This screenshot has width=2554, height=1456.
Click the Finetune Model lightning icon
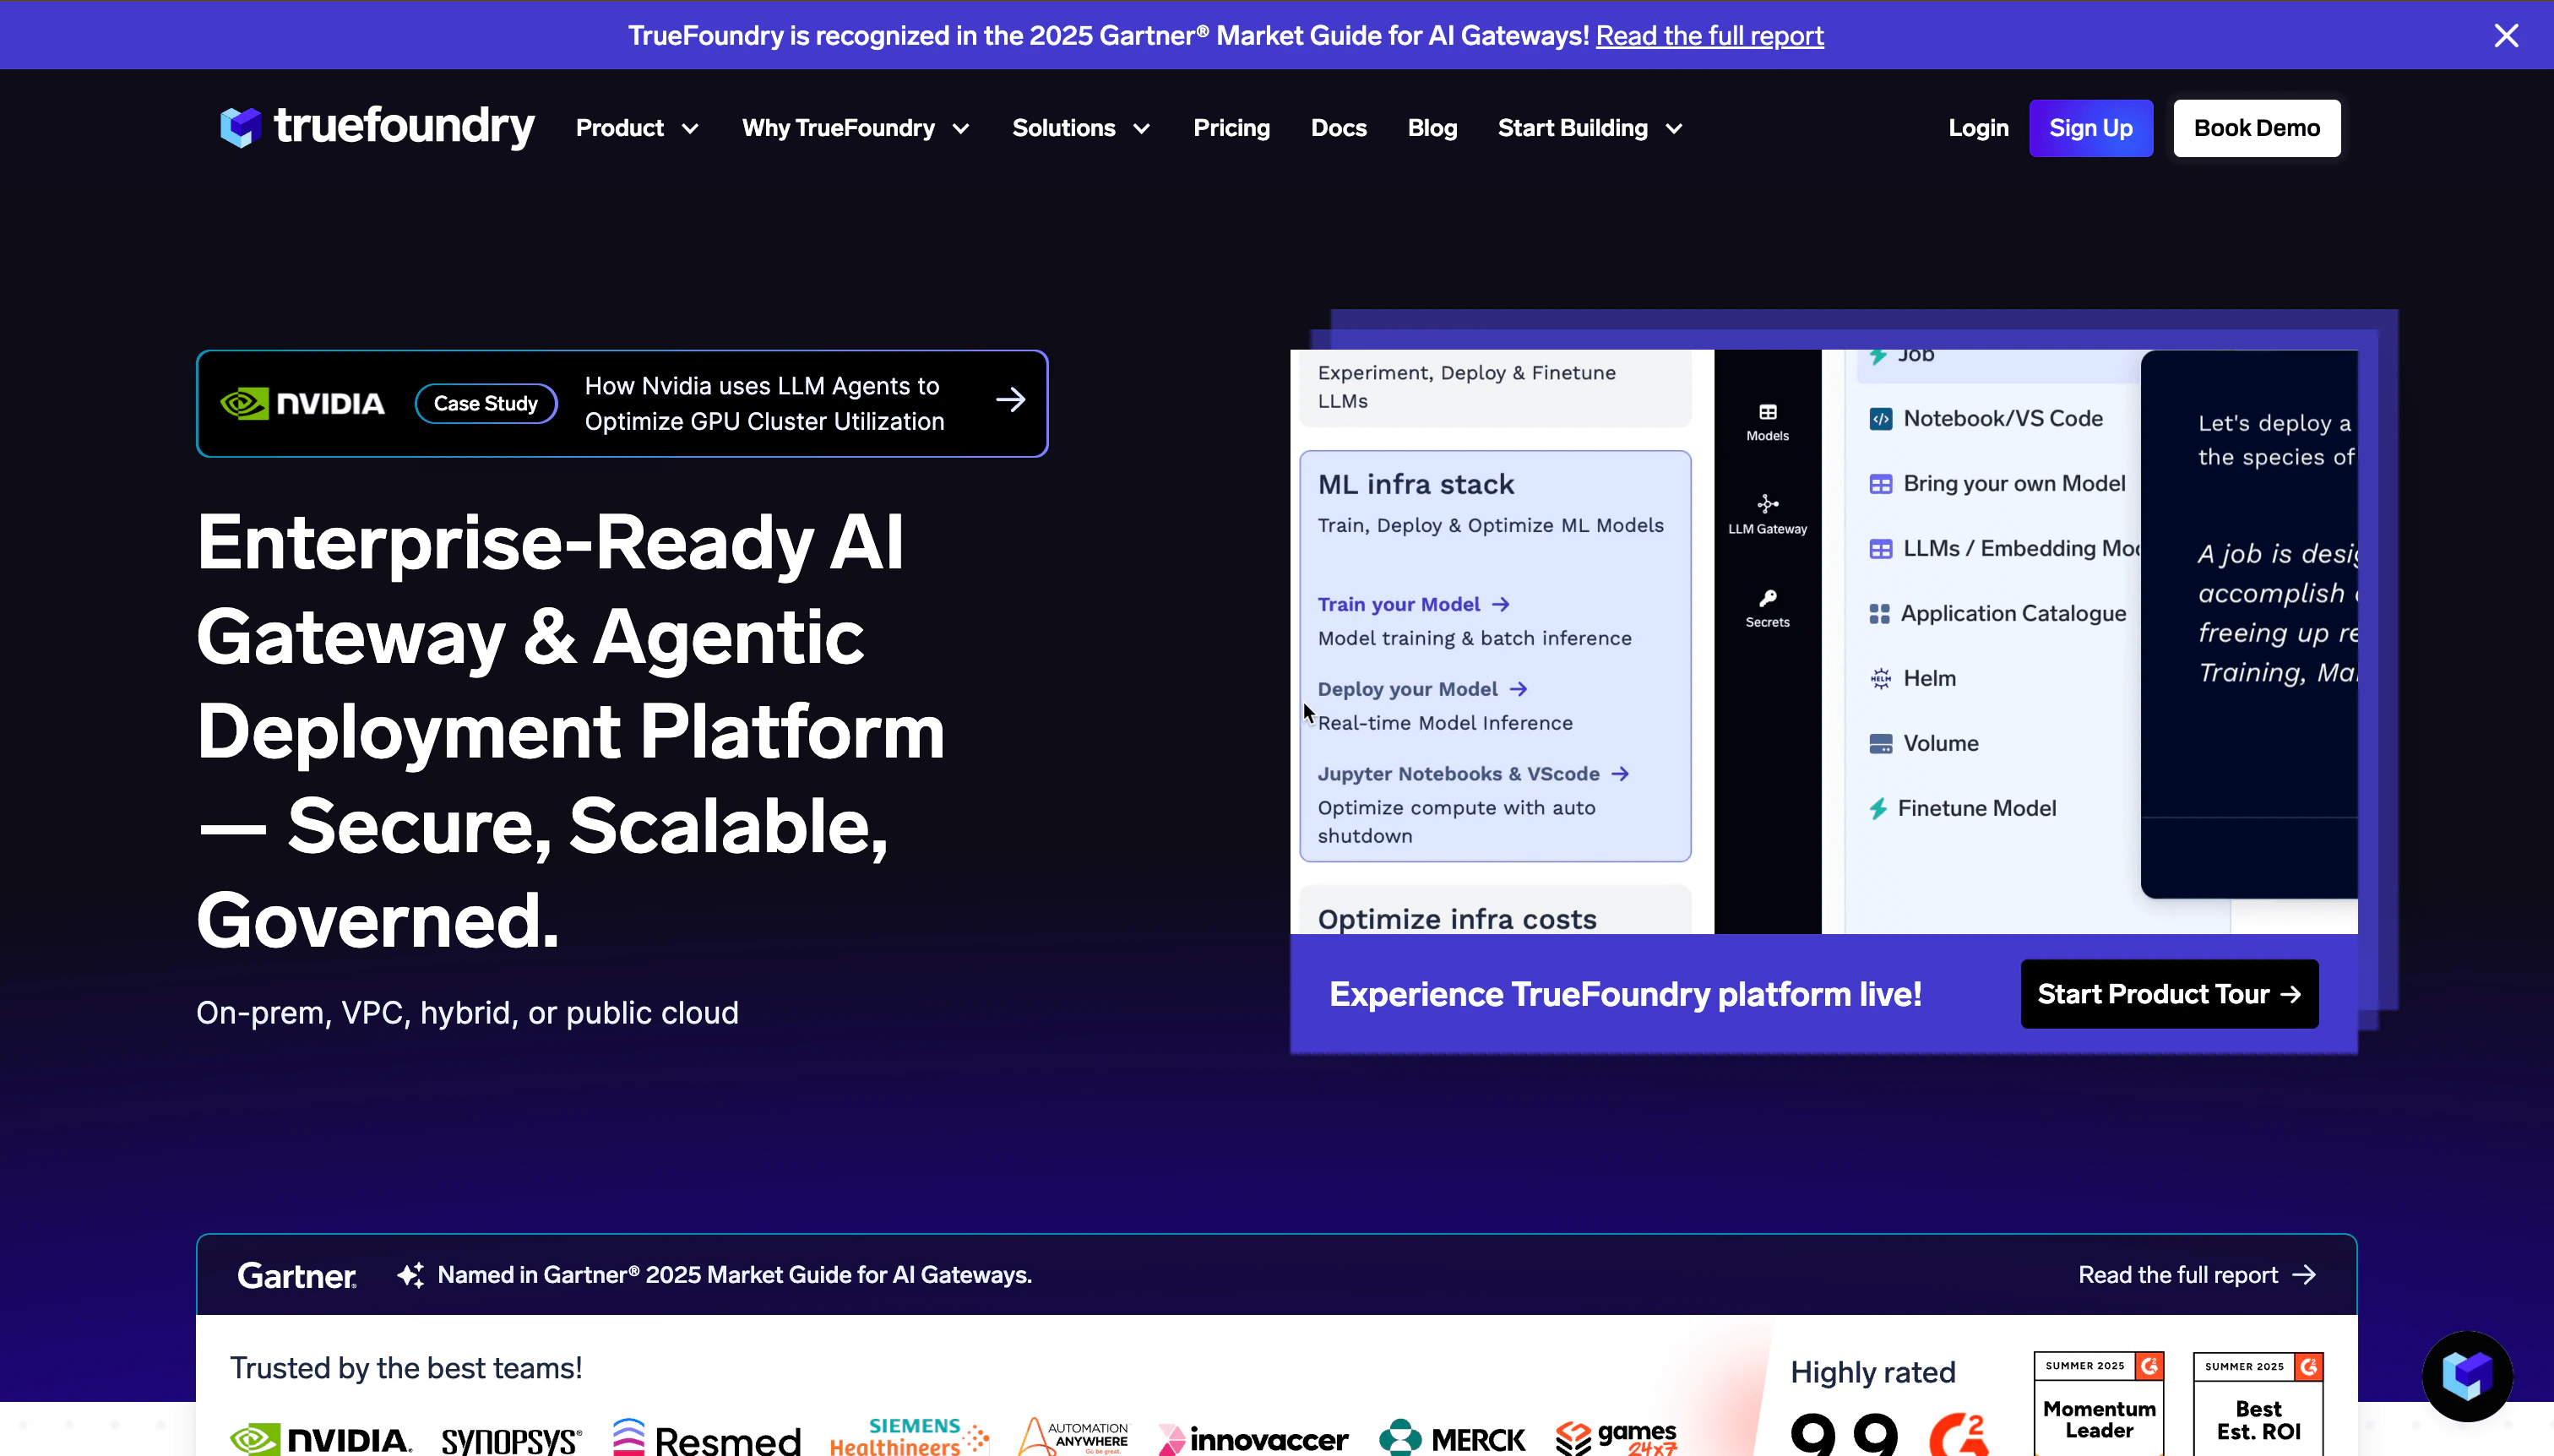[x=1880, y=808]
